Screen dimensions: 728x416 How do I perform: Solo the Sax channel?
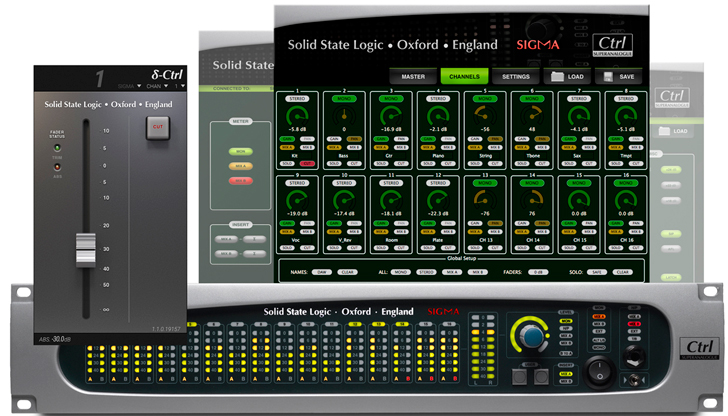569,163
